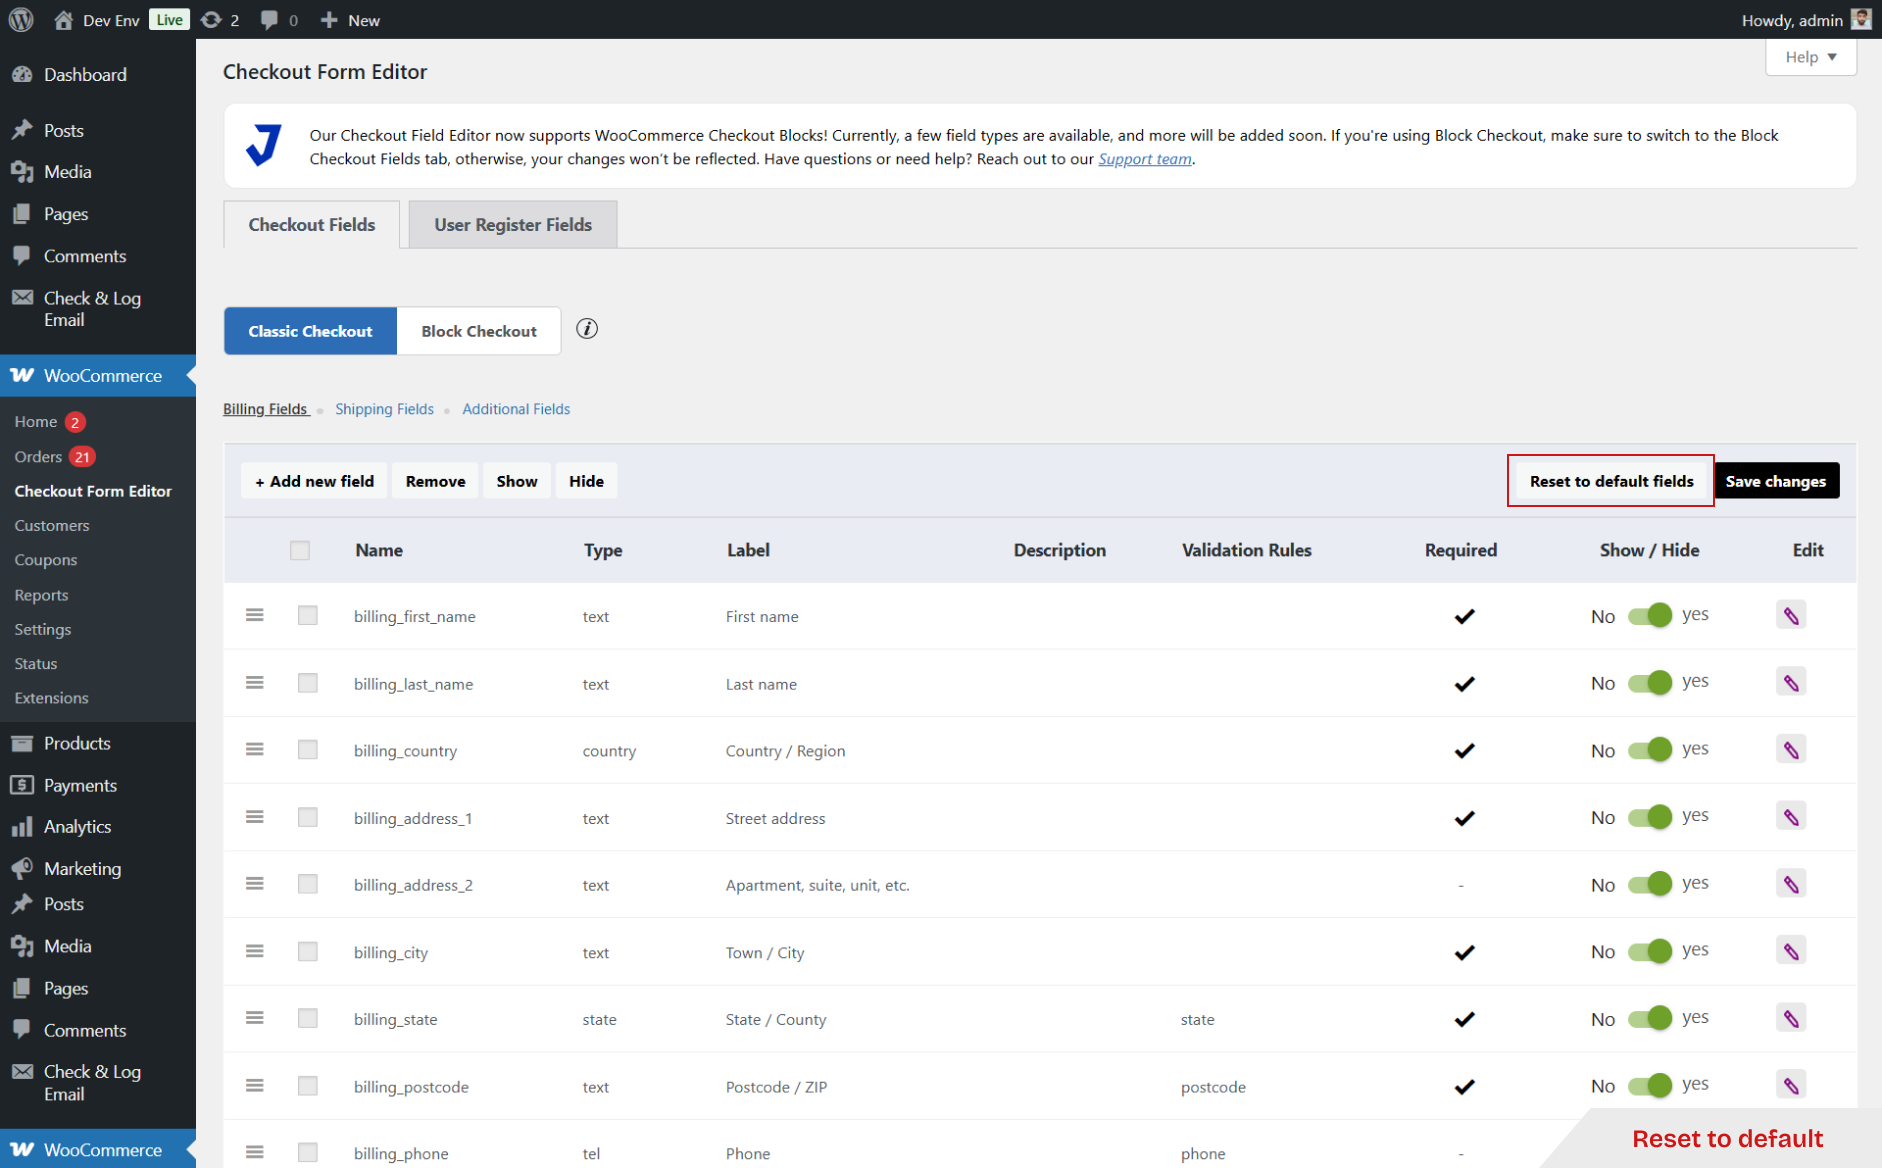Image resolution: width=1882 pixels, height=1168 pixels.
Task: Turn off visibility for billing_country
Action: [1651, 748]
